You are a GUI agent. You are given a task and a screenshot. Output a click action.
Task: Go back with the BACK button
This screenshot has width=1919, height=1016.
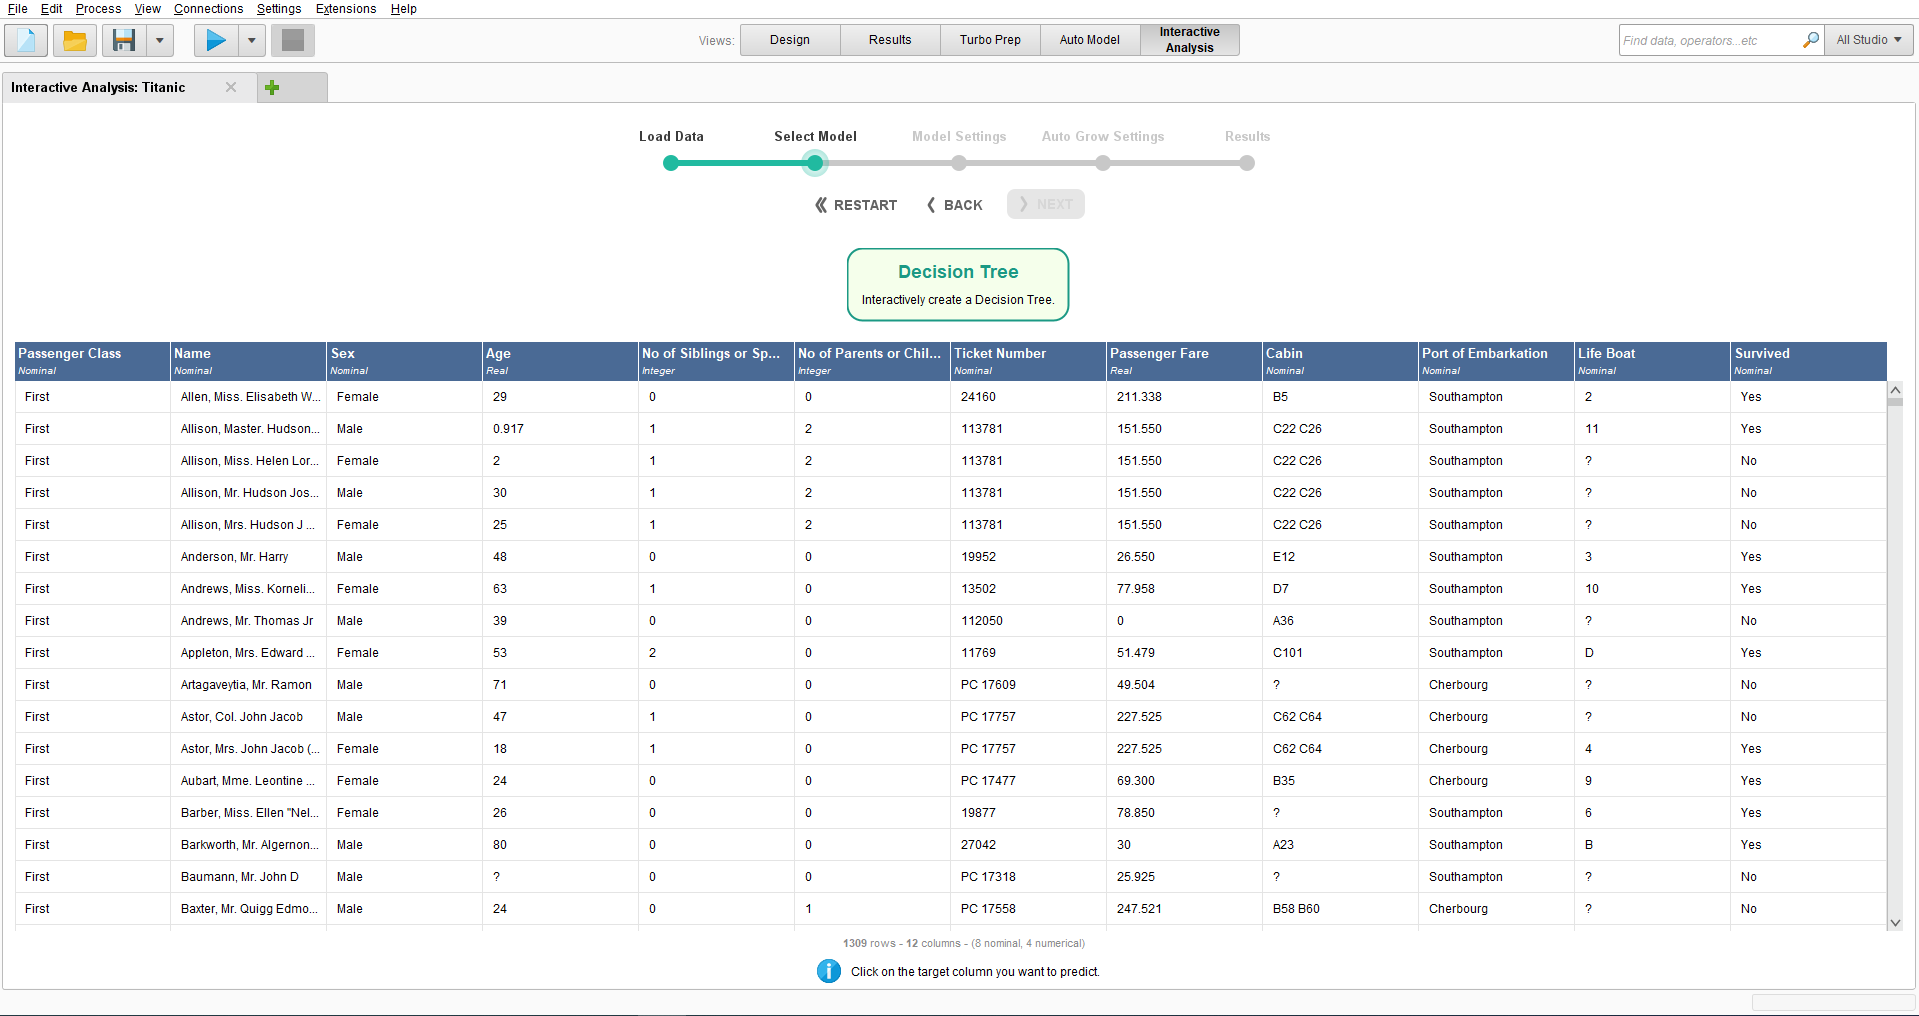click(955, 205)
